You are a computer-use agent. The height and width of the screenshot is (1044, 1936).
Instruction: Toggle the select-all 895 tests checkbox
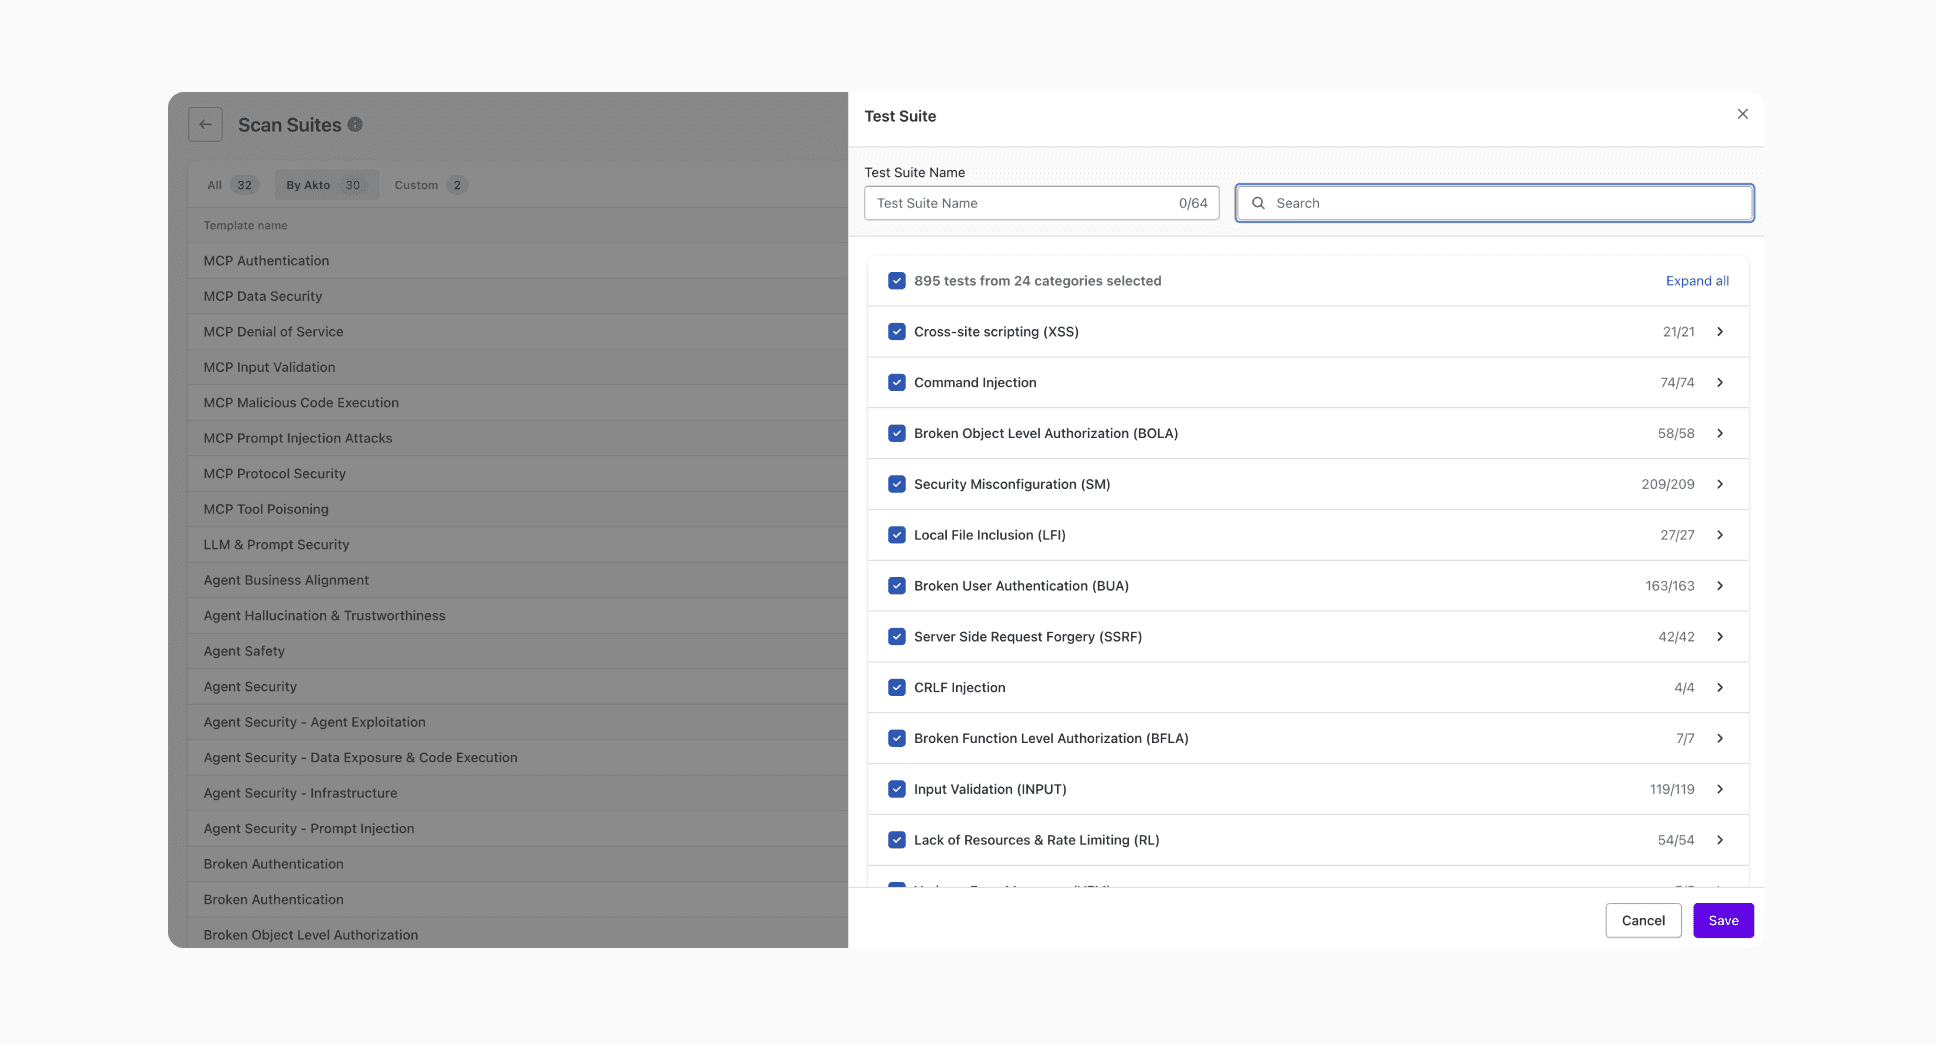pos(897,281)
